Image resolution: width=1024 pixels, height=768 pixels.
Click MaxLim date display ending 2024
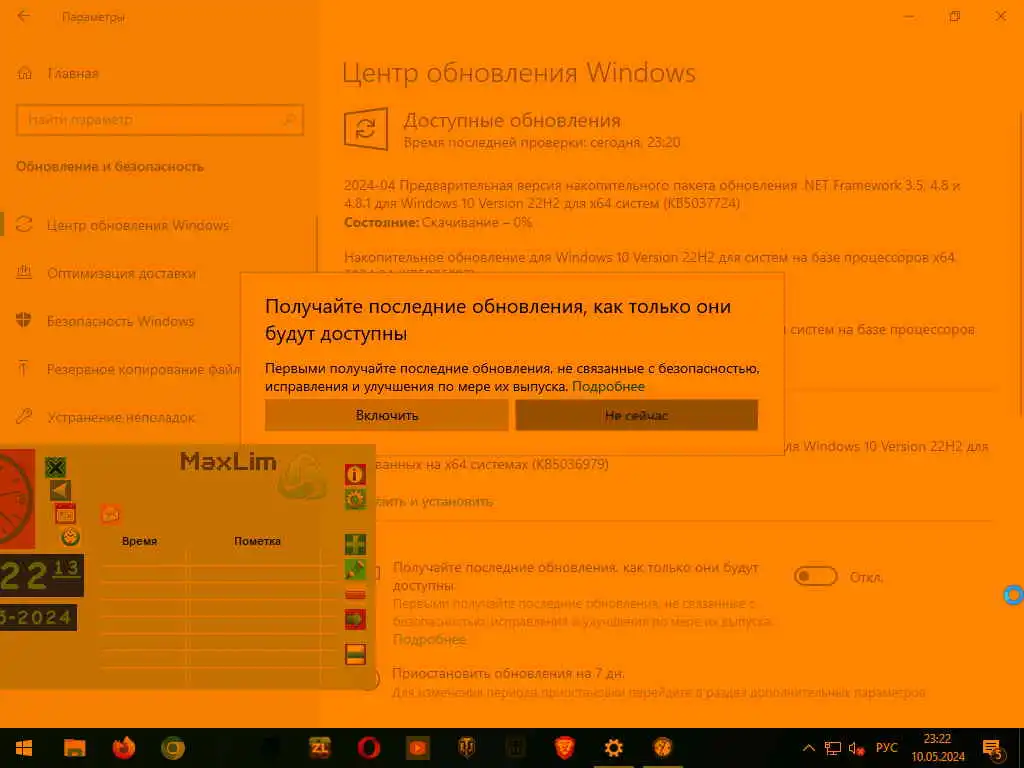[x=37, y=617]
